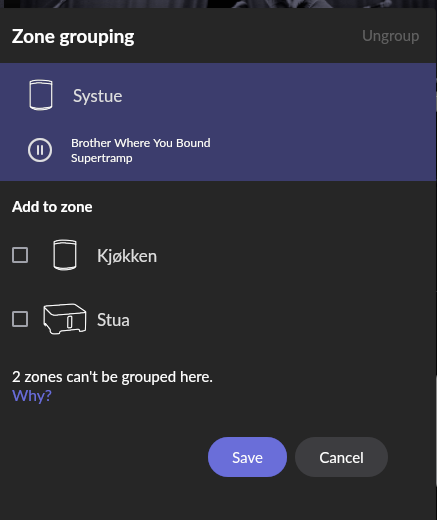The width and height of the screenshot is (437, 520).
Task: Open the Why? explanation link
Action: tap(32, 396)
